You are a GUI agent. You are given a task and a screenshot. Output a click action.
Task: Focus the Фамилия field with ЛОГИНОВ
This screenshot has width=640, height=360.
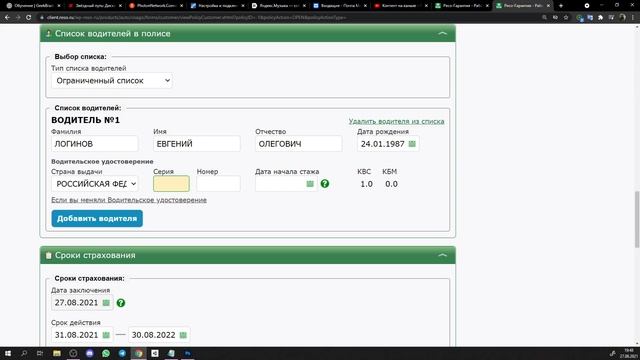click(x=95, y=144)
